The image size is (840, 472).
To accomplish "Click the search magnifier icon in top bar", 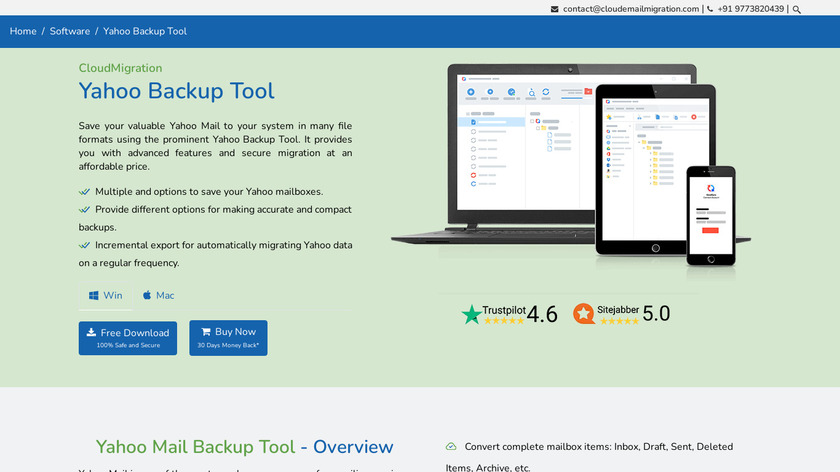I will [x=797, y=9].
